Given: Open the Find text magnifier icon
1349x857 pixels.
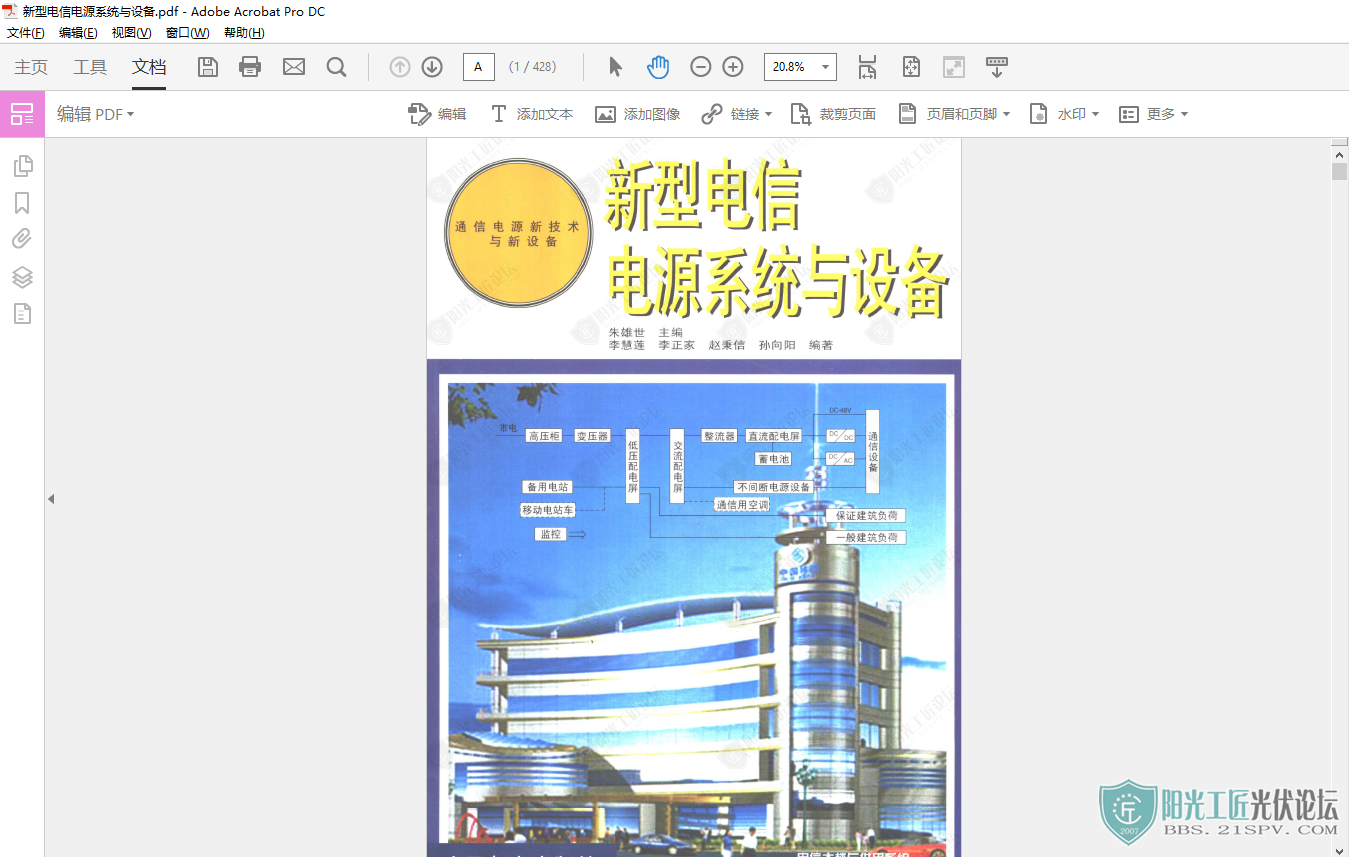Looking at the screenshot, I should coord(337,67).
